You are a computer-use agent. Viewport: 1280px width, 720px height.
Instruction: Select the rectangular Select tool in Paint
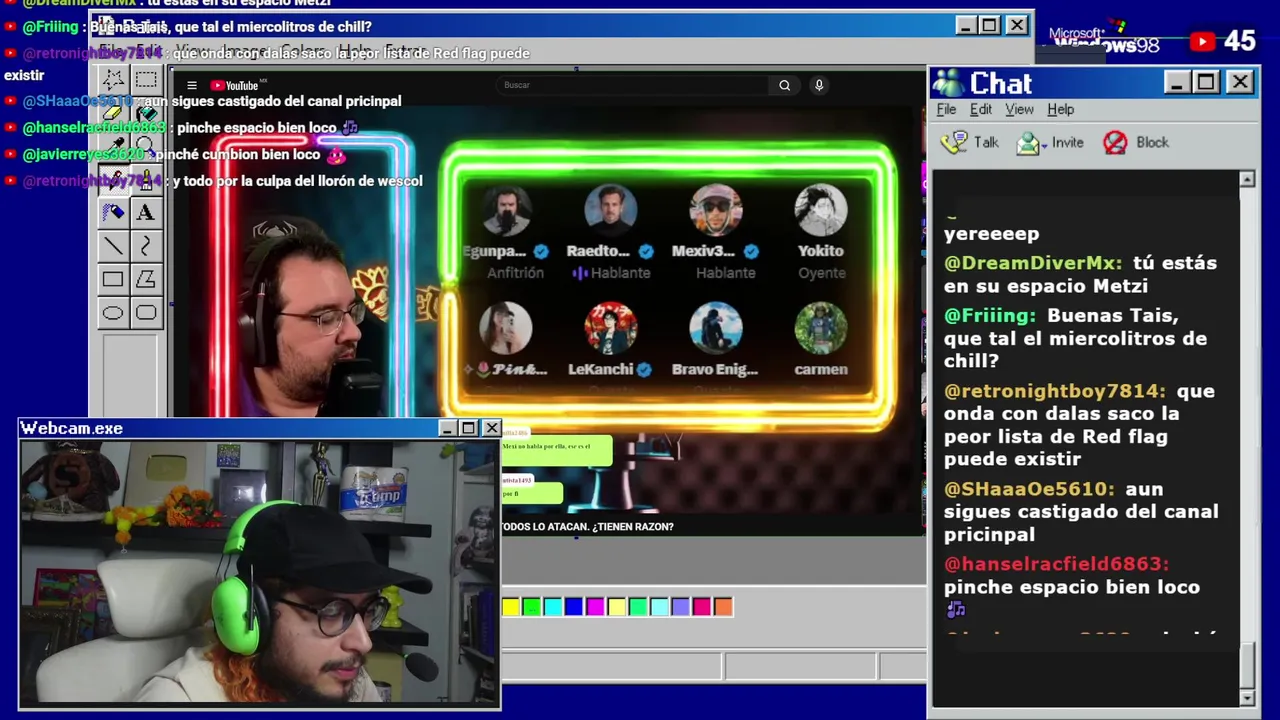146,79
